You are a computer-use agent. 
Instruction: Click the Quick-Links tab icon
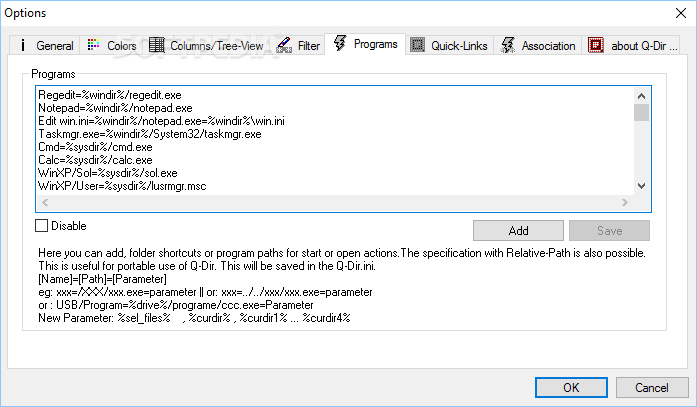417,45
